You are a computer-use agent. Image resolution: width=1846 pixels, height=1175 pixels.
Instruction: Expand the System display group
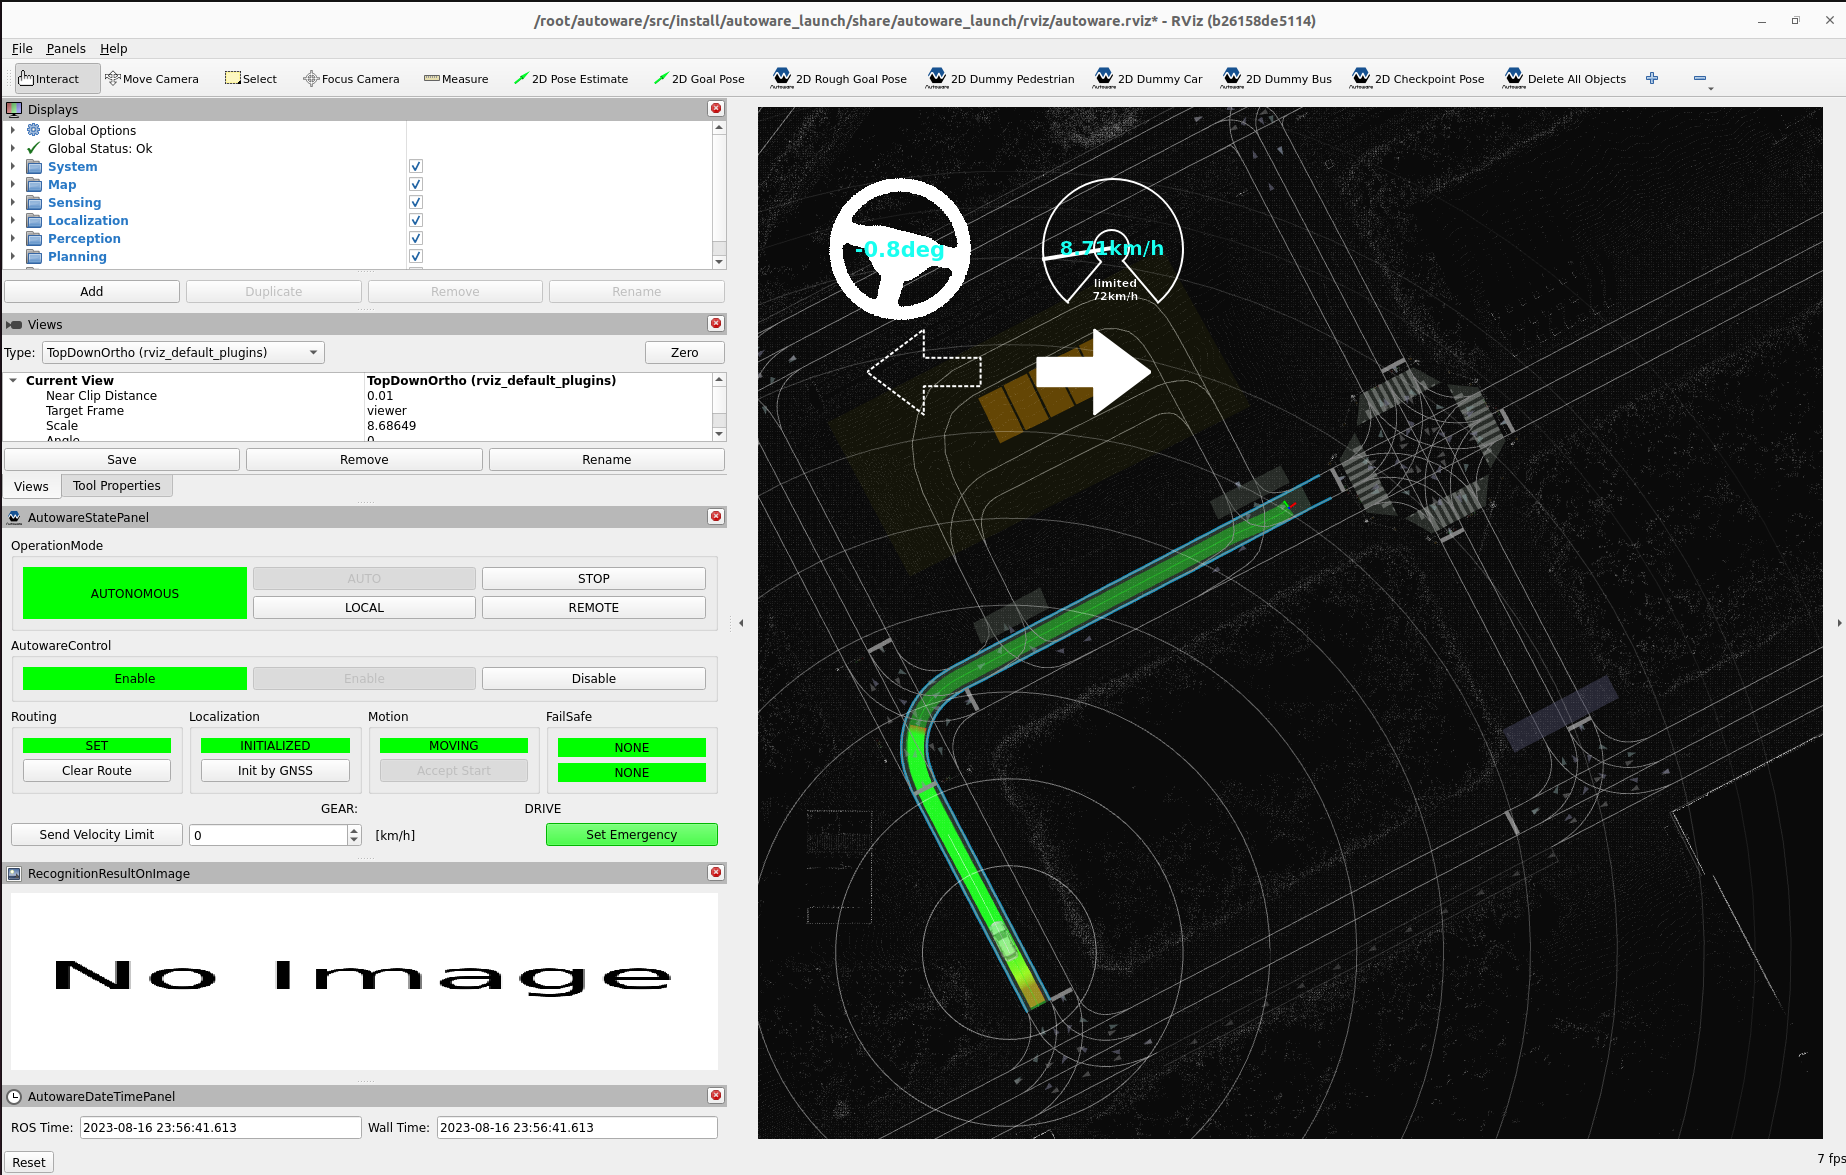pos(13,166)
